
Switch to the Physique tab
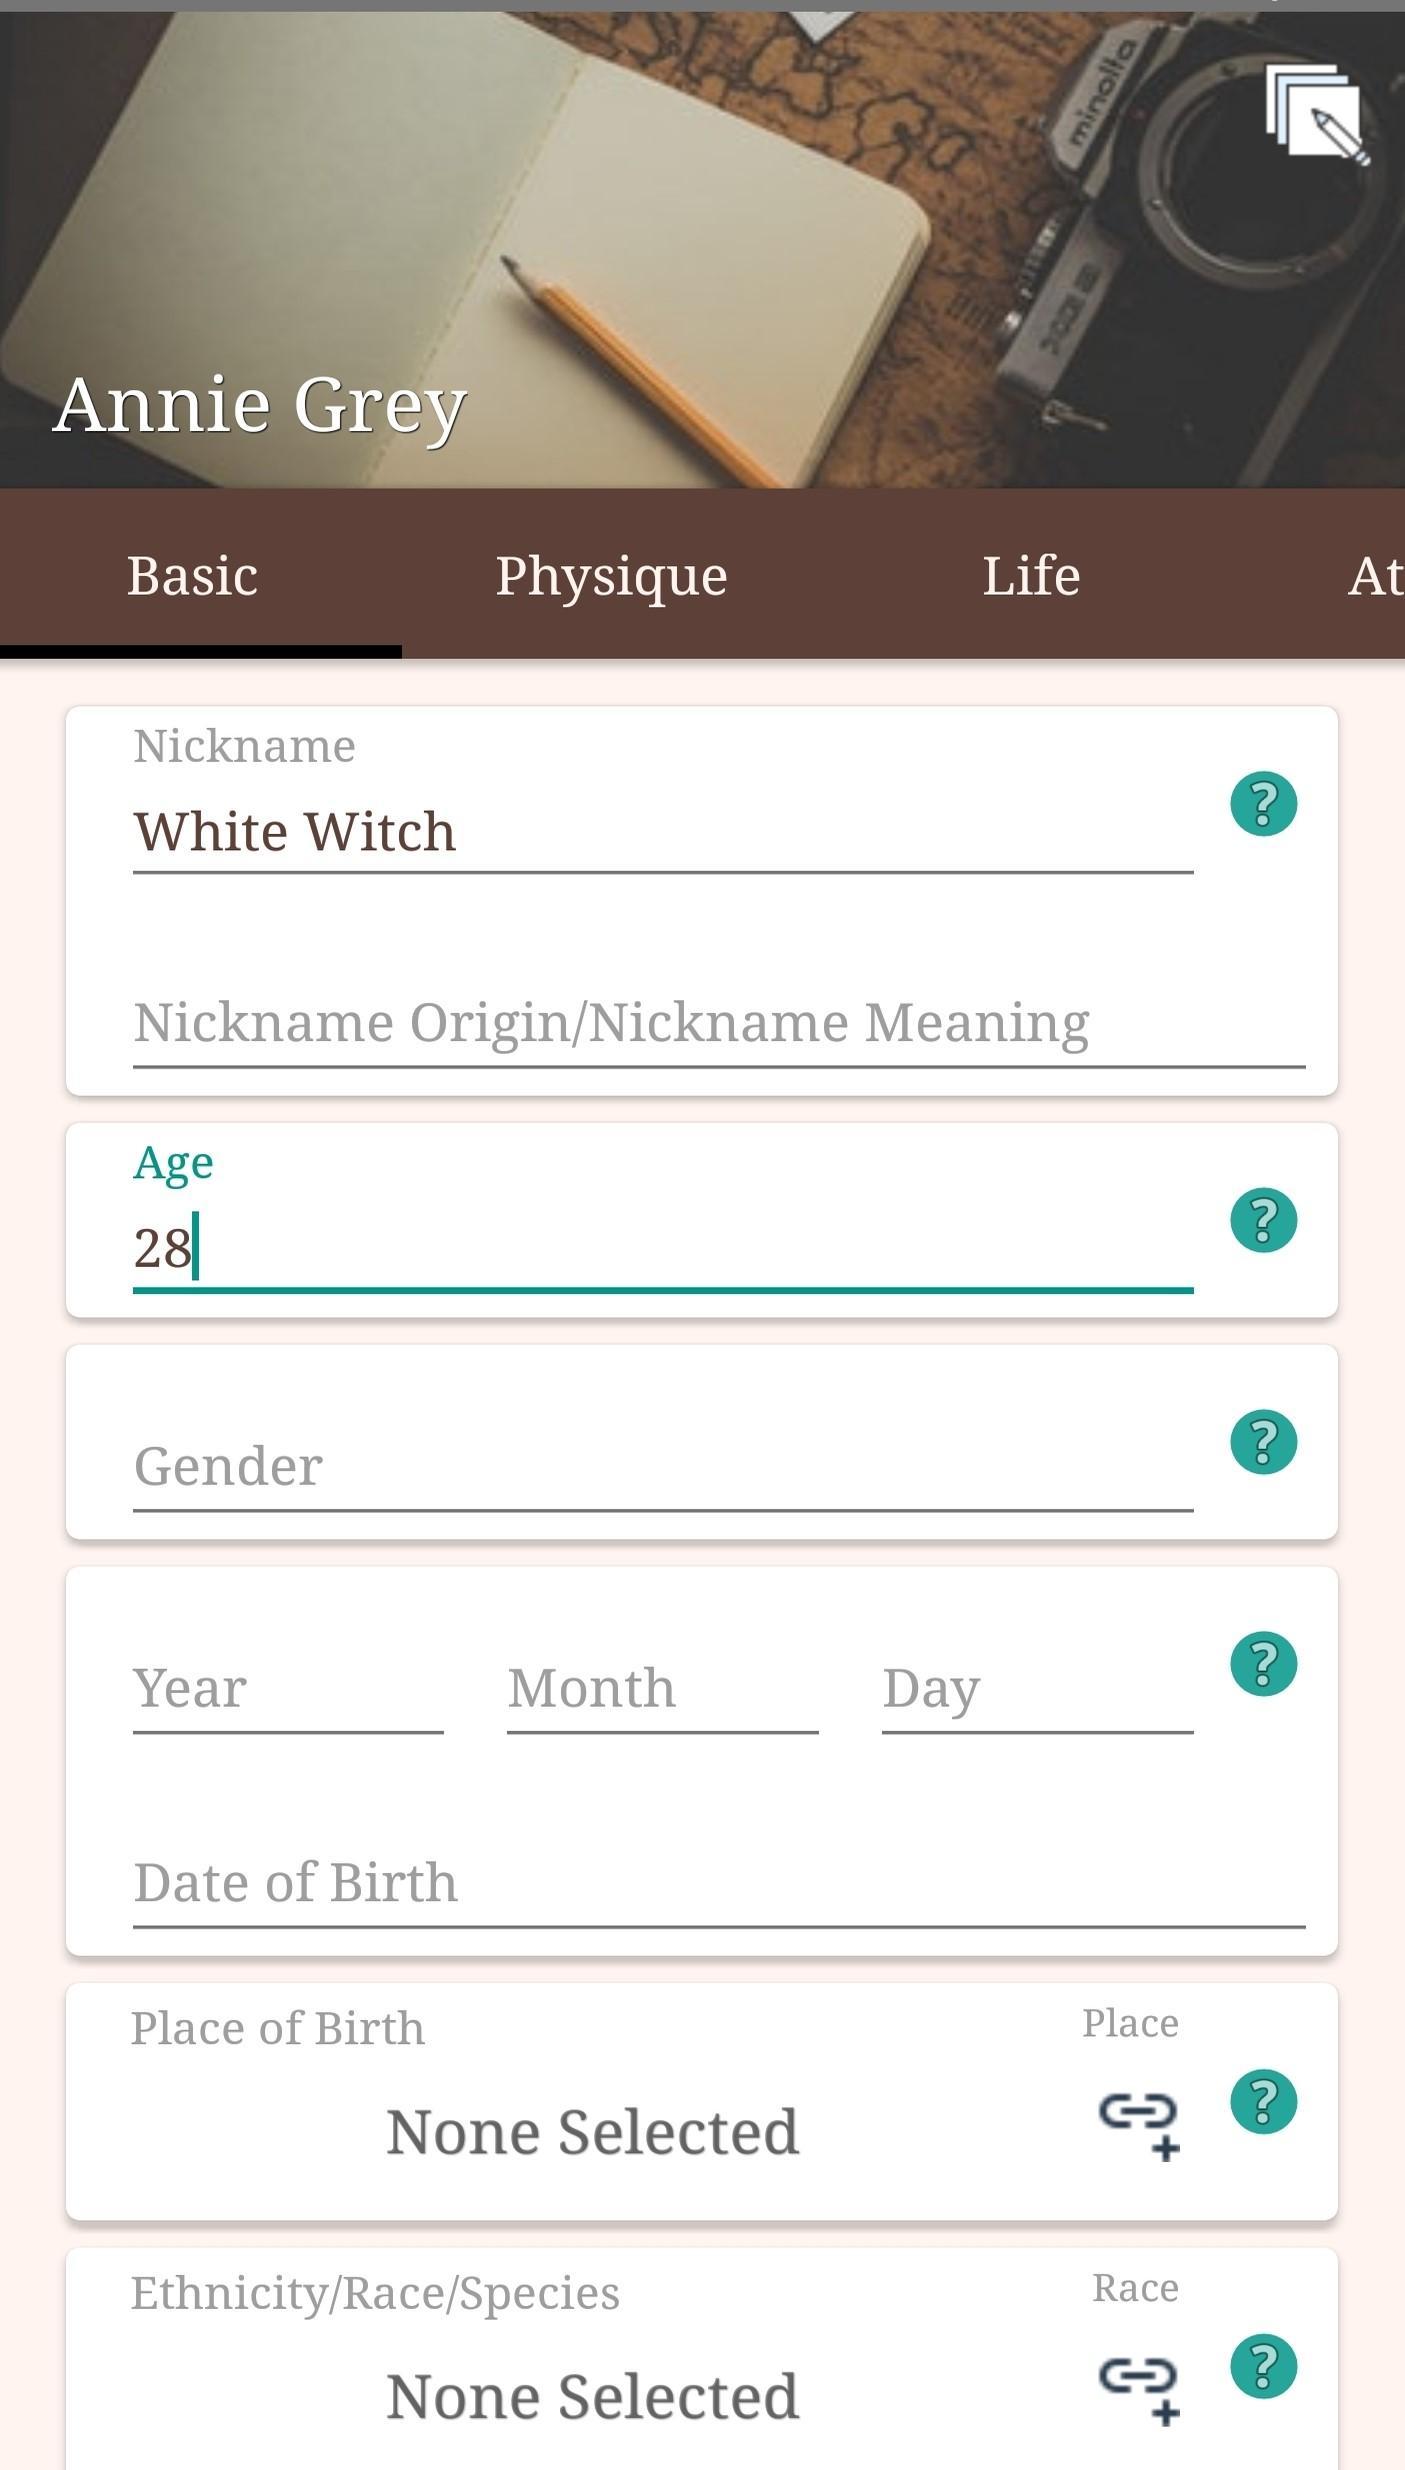click(x=611, y=576)
